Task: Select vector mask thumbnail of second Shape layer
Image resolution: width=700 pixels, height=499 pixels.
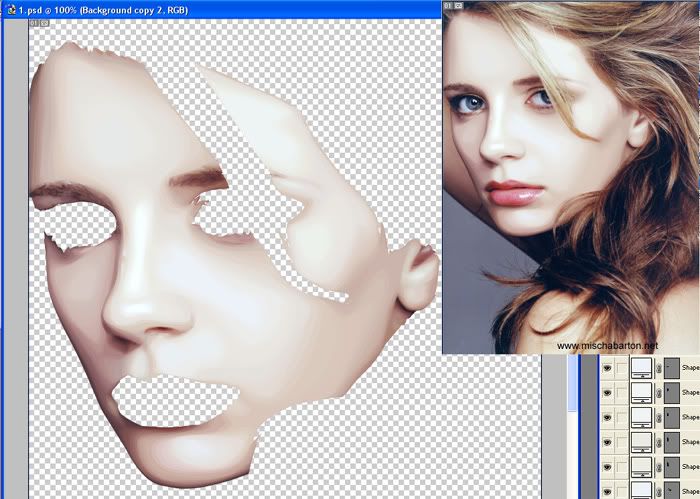Action: click(x=672, y=393)
